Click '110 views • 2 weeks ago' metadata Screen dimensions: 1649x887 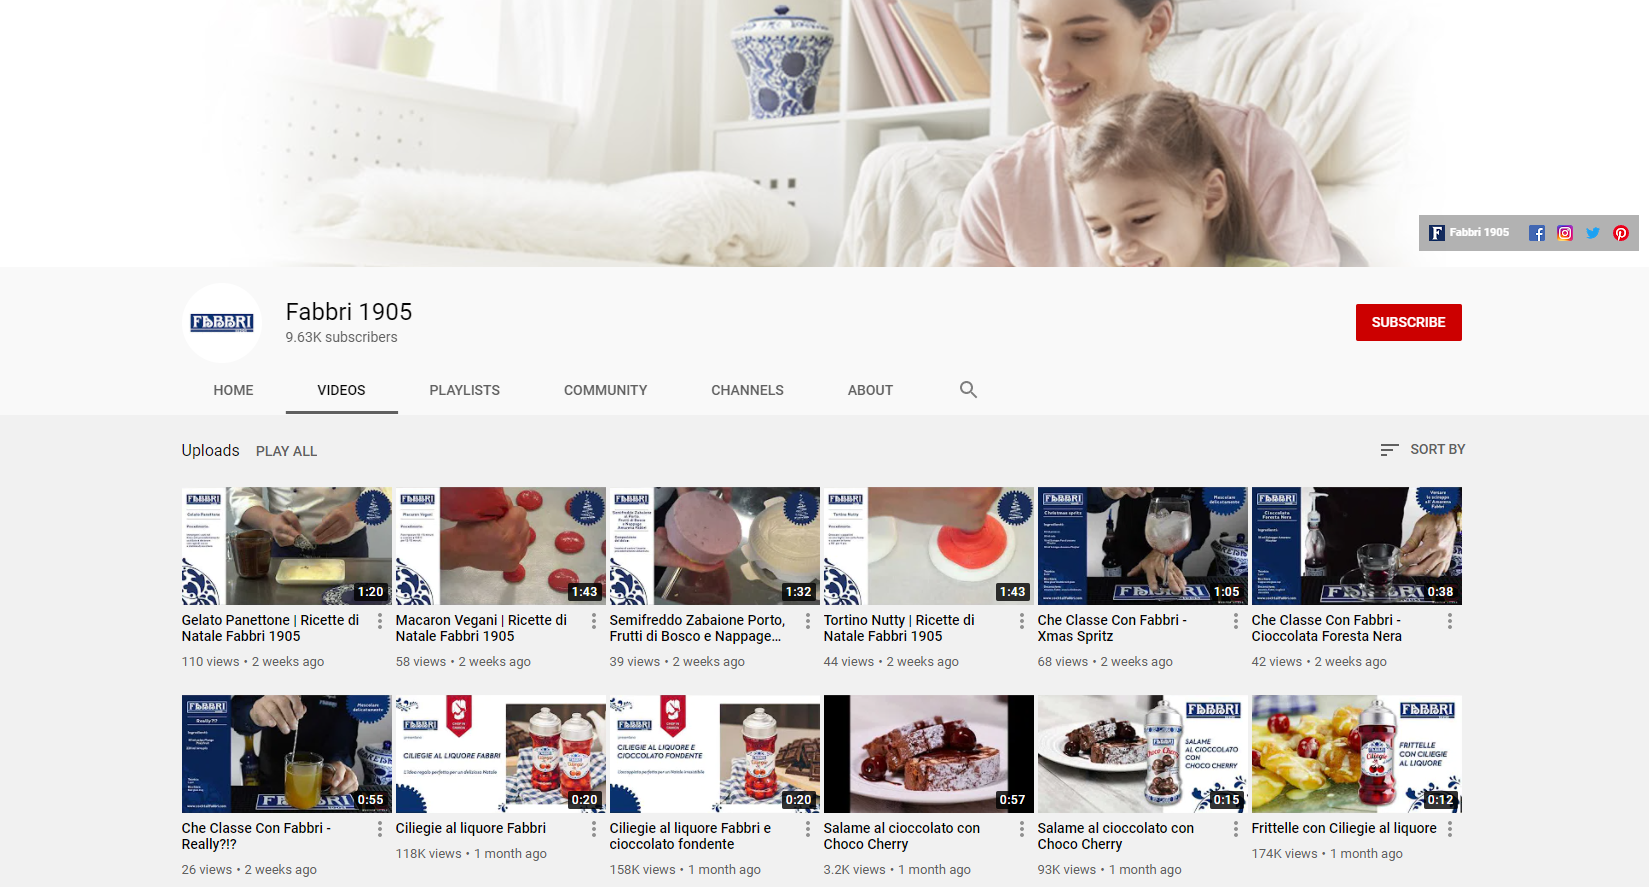[253, 662]
